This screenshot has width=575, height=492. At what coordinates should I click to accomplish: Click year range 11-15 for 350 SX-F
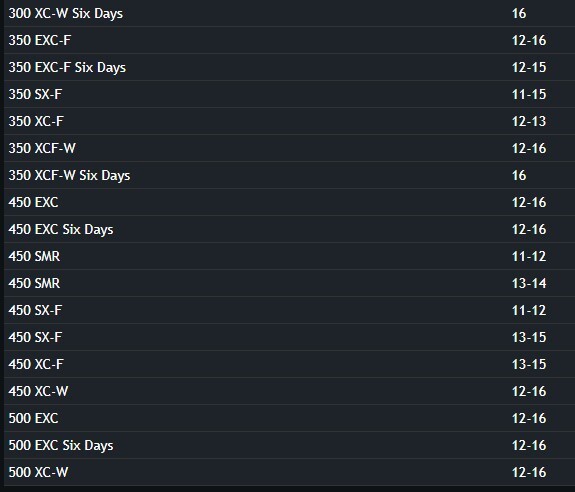coord(529,94)
